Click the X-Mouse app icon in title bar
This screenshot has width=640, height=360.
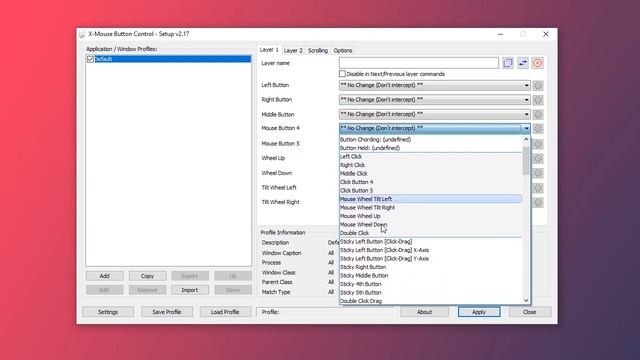pyautogui.click(x=82, y=34)
